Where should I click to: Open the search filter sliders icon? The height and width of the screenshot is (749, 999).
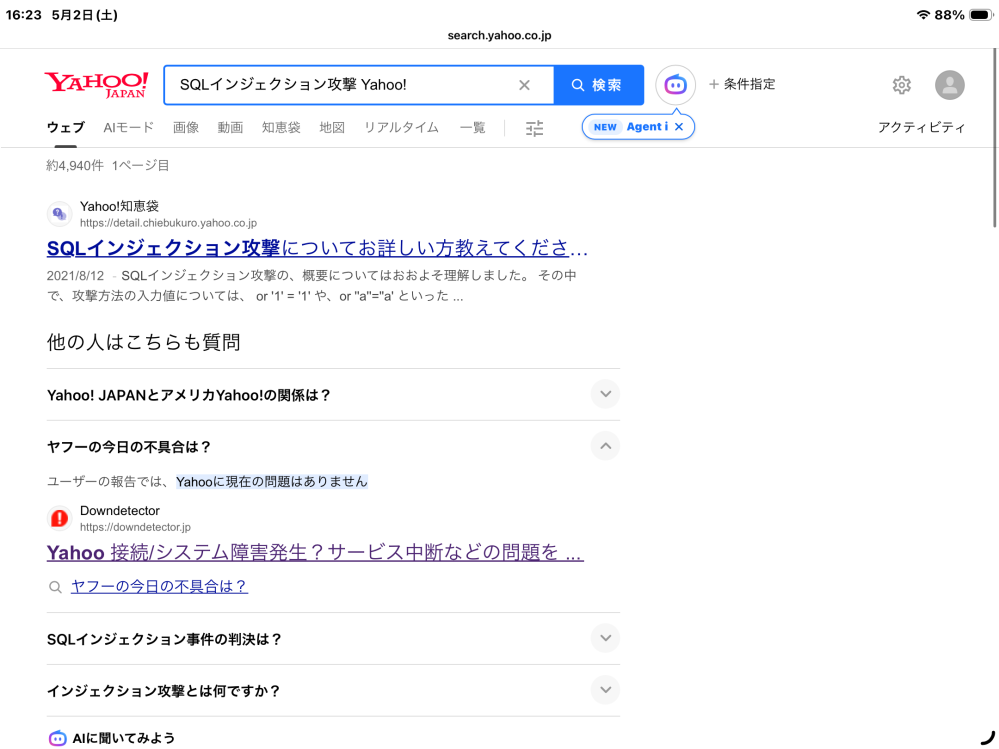click(535, 128)
